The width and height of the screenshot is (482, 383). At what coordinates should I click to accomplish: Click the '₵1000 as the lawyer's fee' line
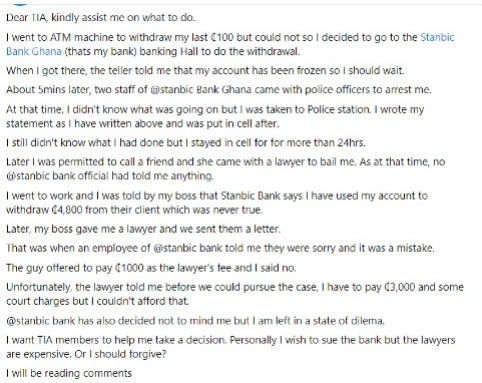151,268
